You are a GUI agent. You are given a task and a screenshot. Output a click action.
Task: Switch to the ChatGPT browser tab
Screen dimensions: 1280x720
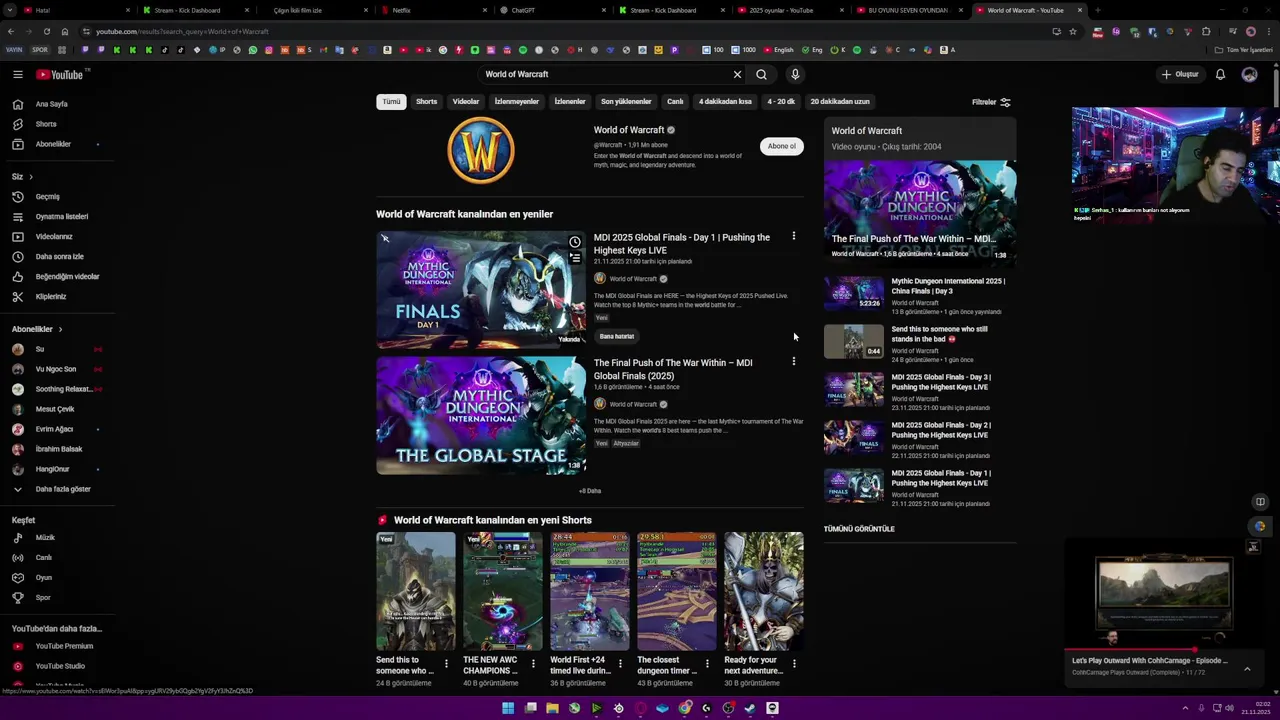(x=523, y=10)
